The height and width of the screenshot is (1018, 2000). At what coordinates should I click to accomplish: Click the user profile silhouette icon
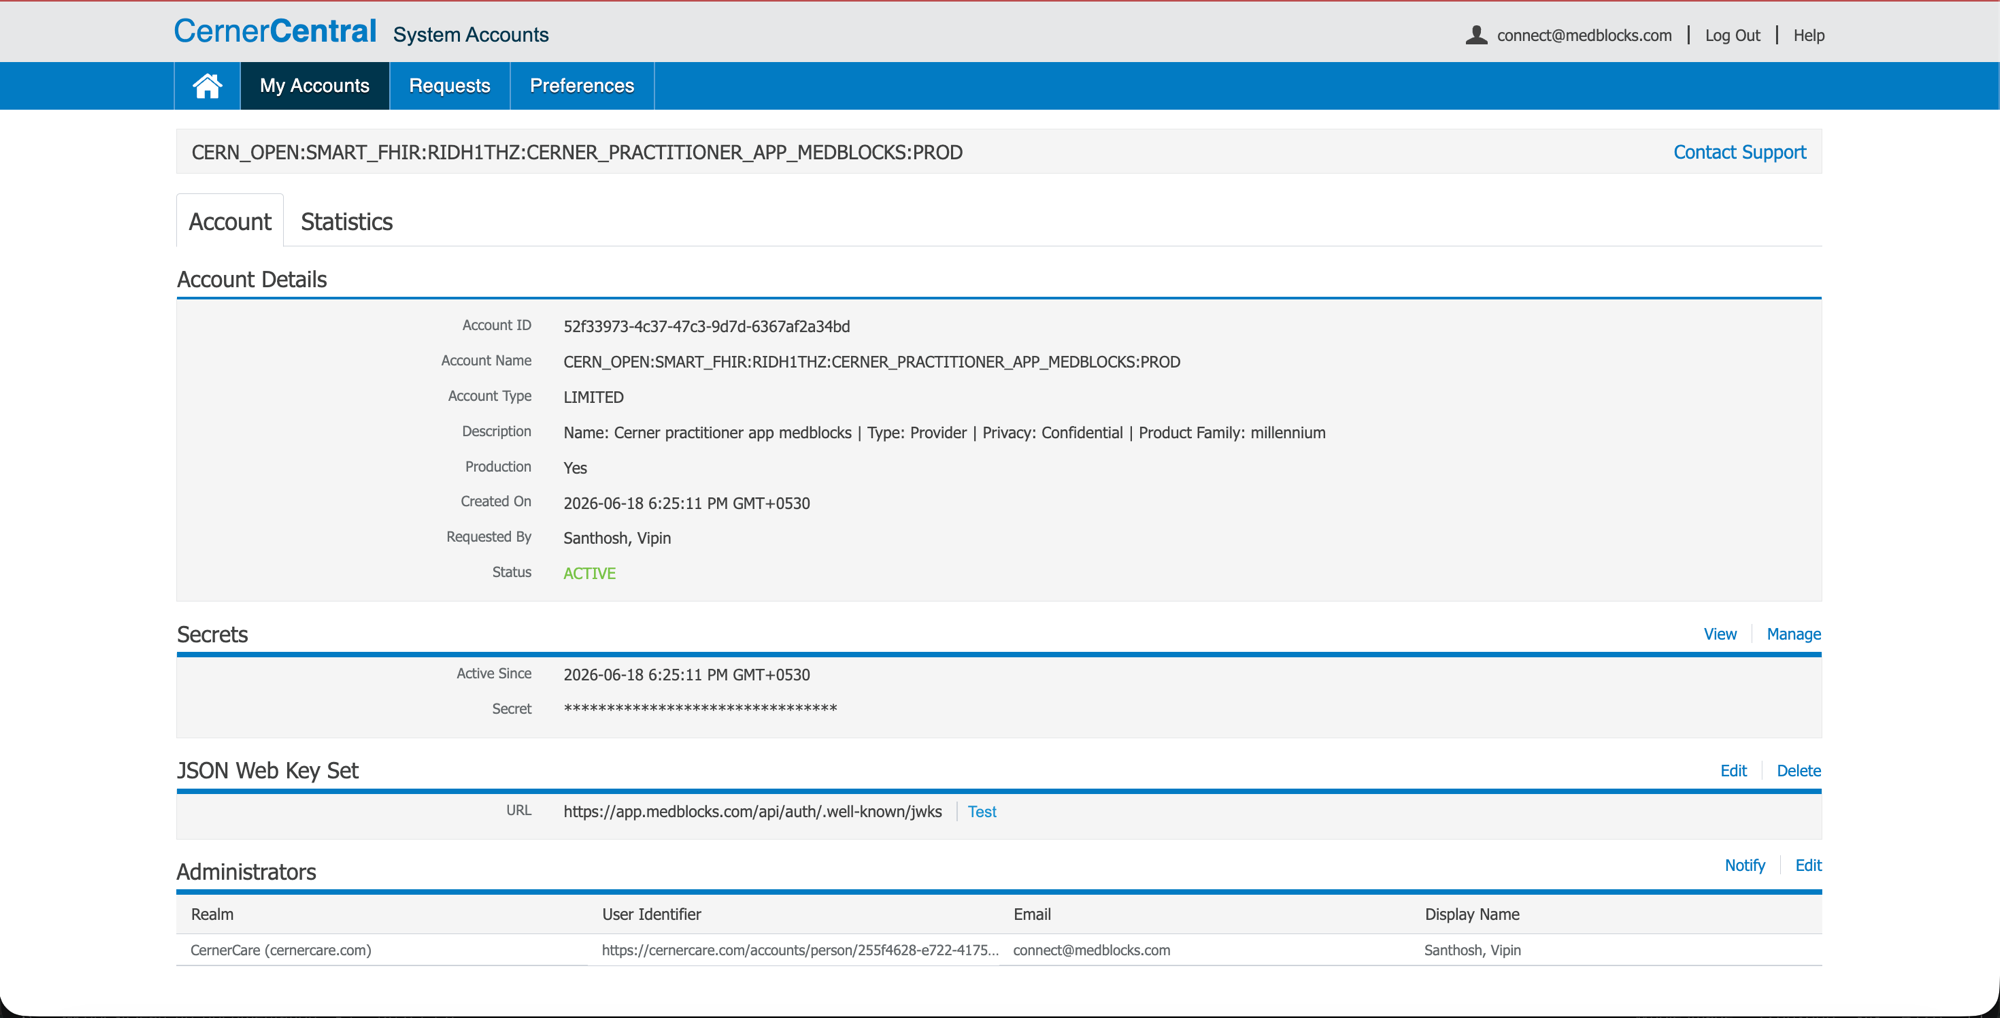(1476, 35)
